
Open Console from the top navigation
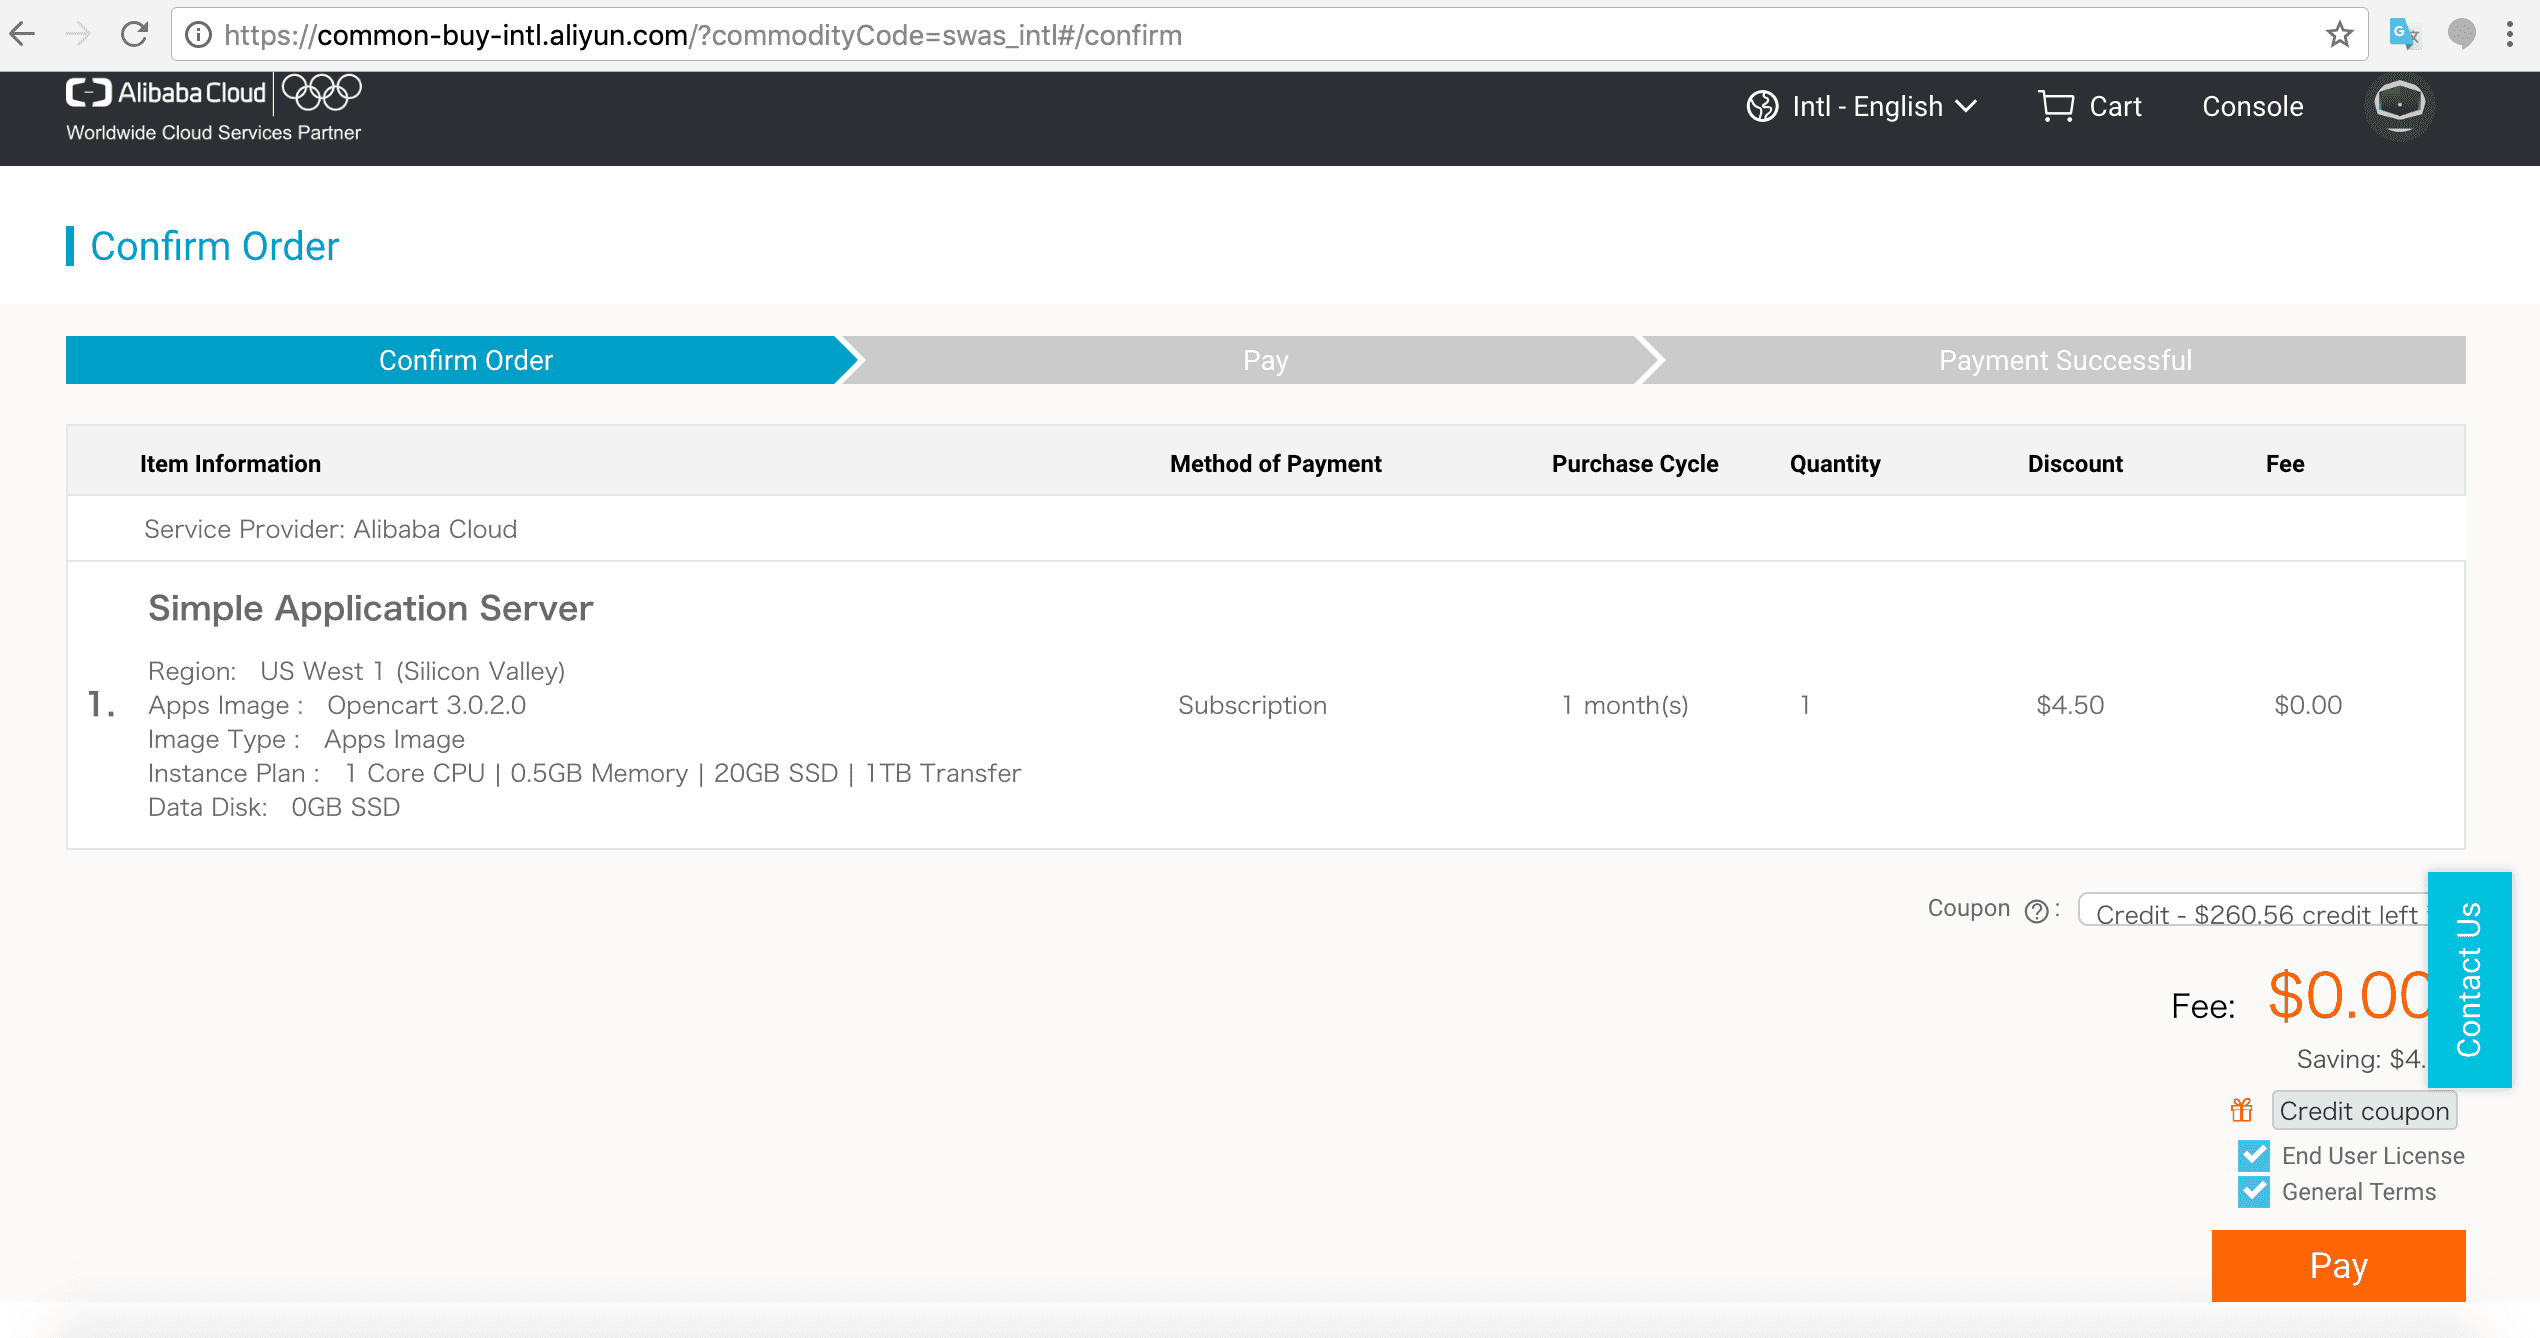(x=2252, y=106)
